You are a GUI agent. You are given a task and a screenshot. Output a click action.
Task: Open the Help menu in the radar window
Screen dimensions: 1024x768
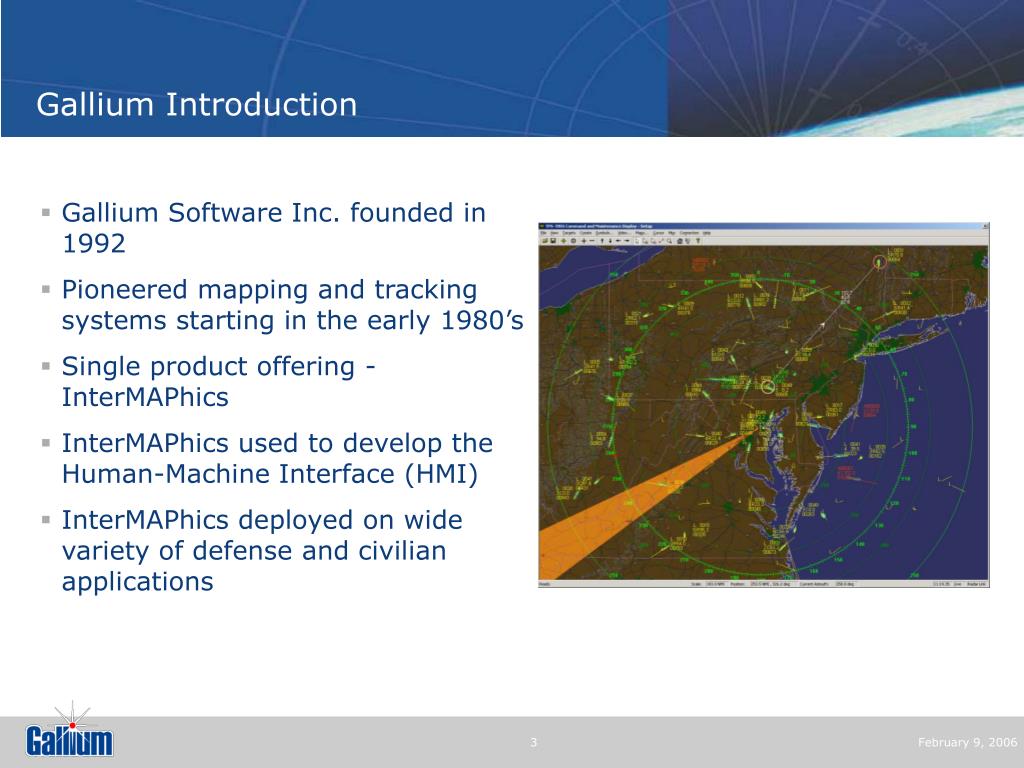pyautogui.click(x=706, y=233)
